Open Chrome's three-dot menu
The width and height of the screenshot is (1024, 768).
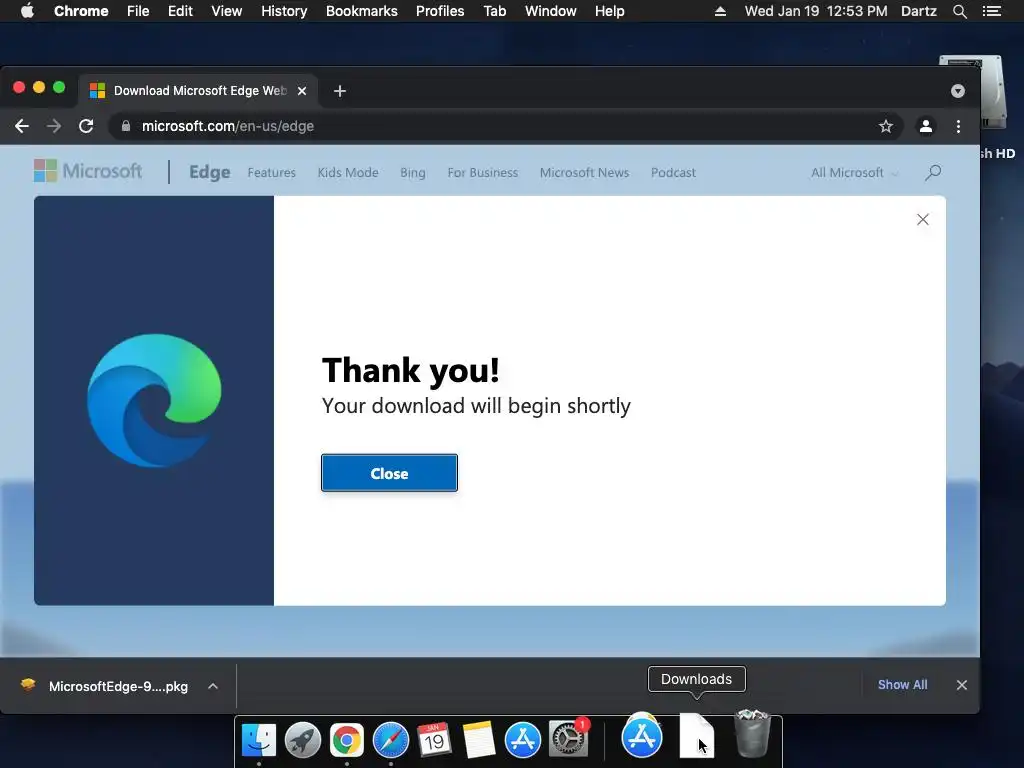[x=958, y=126]
